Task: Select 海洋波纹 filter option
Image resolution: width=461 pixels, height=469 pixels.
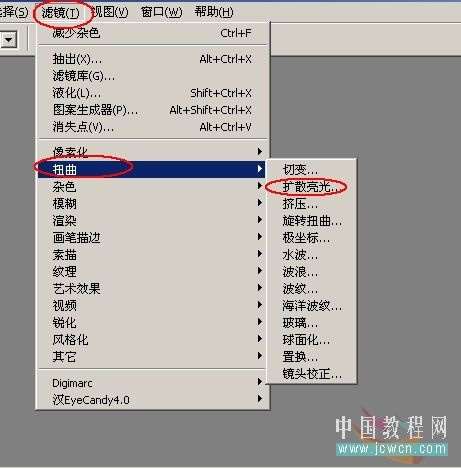Action: pyautogui.click(x=311, y=306)
